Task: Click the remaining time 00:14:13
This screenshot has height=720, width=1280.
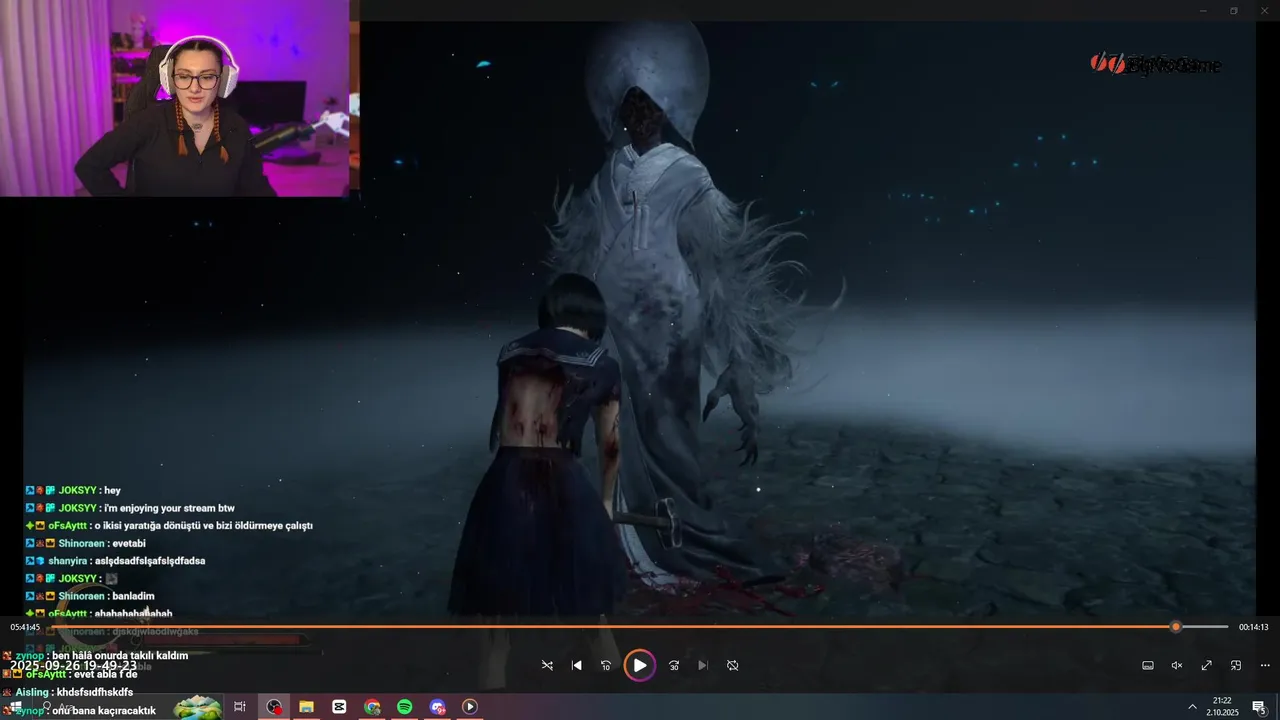Action: click(x=1253, y=627)
